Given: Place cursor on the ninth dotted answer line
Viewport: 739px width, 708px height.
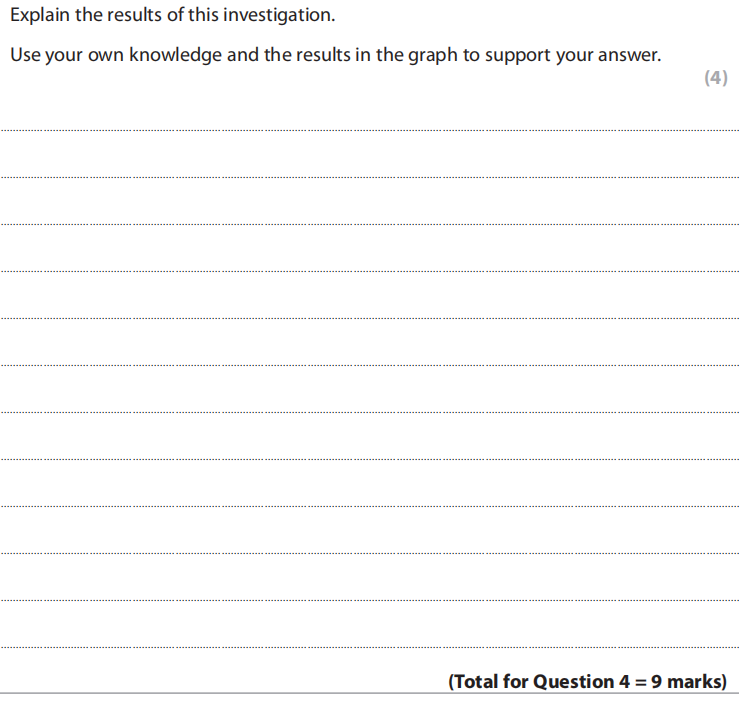Looking at the screenshot, I should 370,506.
